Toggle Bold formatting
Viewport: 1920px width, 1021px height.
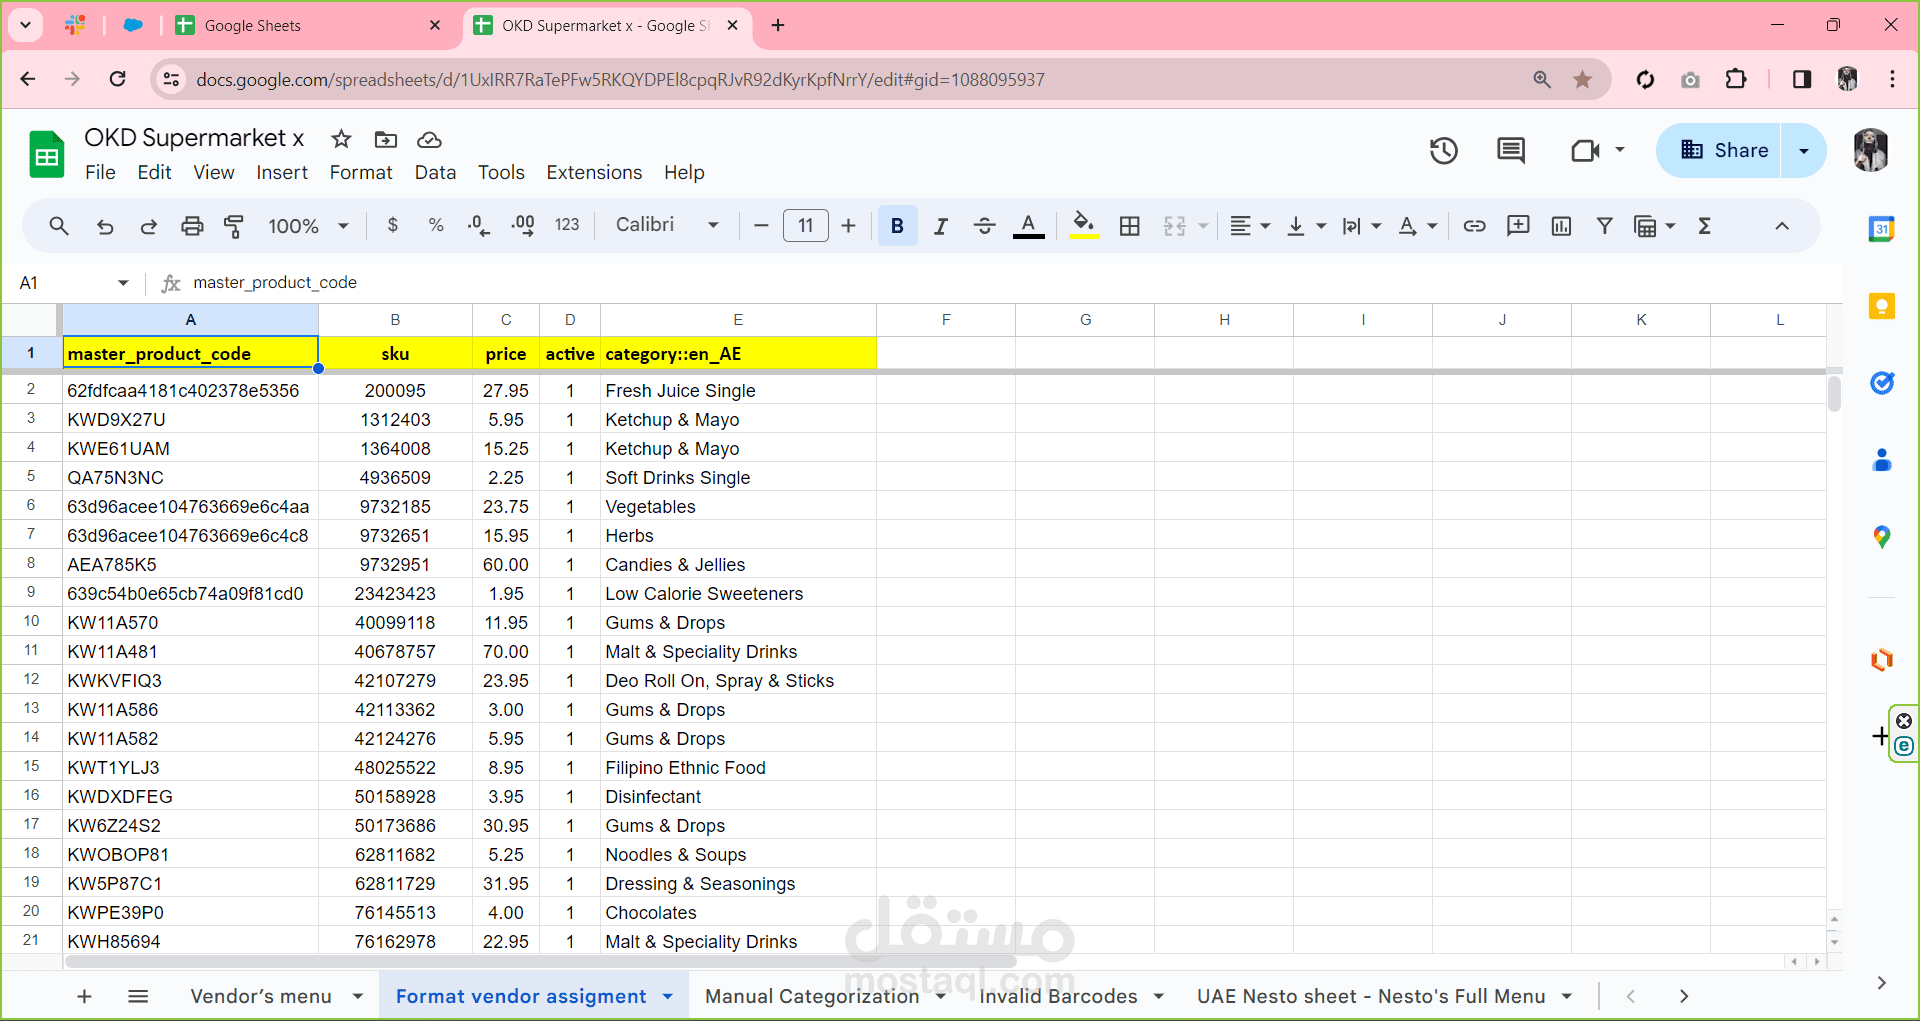pyautogui.click(x=897, y=226)
